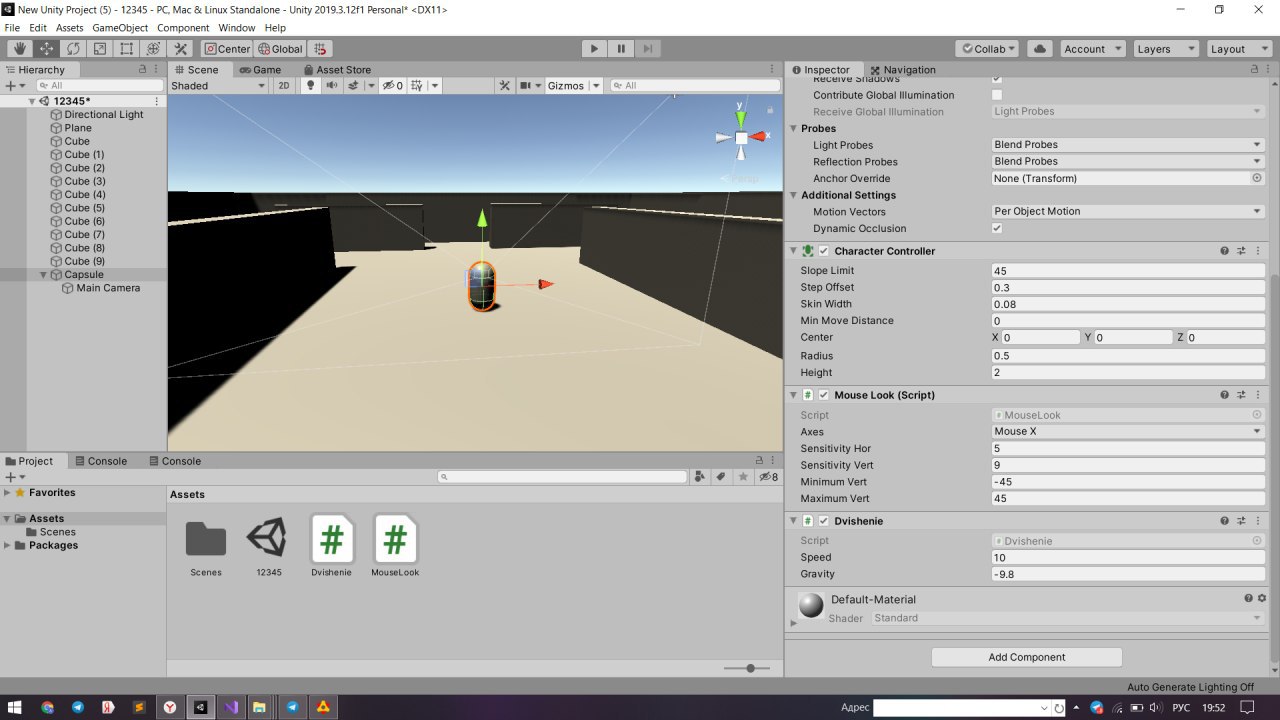Select the Scale tool in the toolbar

[x=100, y=48]
